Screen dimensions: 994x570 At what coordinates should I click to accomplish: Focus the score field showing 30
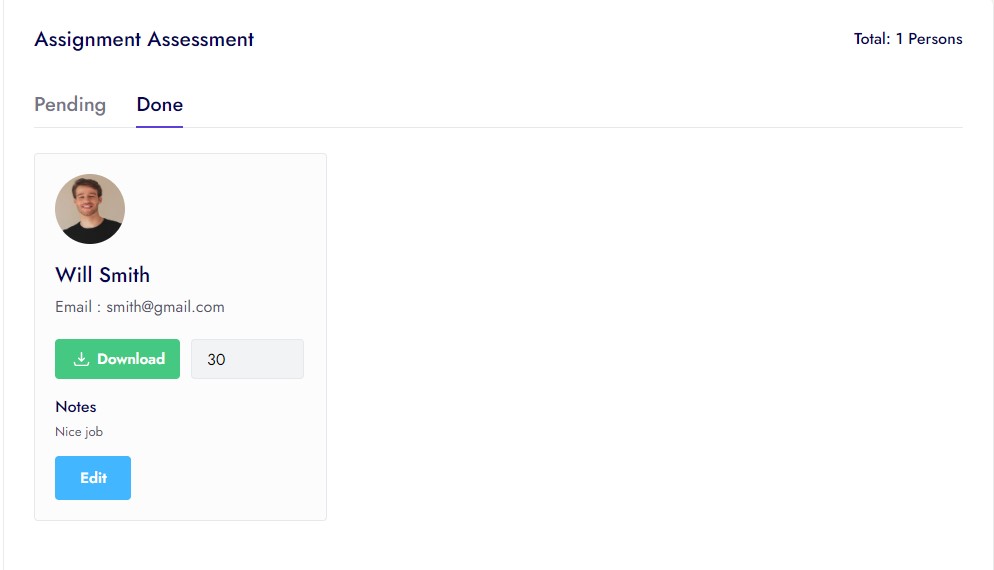pyautogui.click(x=247, y=359)
